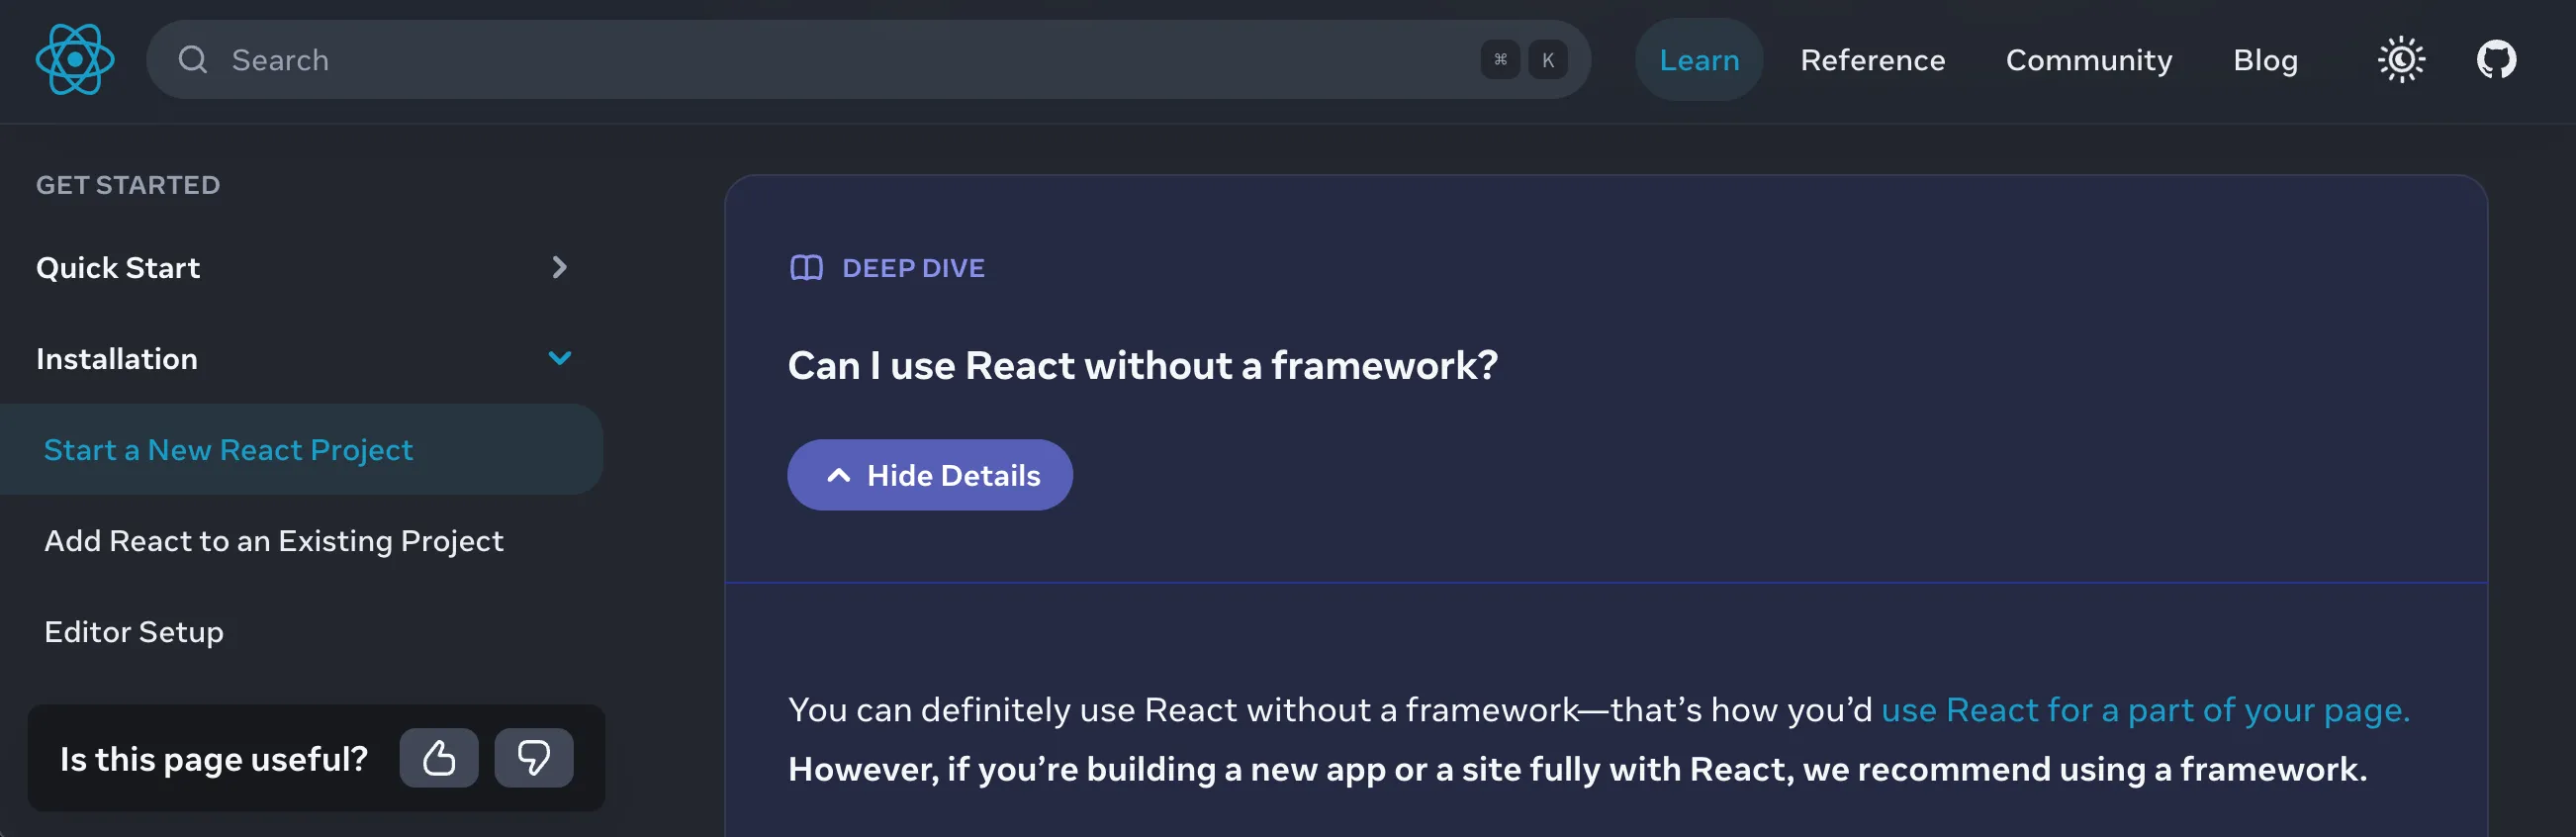Open the GitHub repository icon
The height and width of the screenshot is (837, 2576).
(x=2496, y=60)
